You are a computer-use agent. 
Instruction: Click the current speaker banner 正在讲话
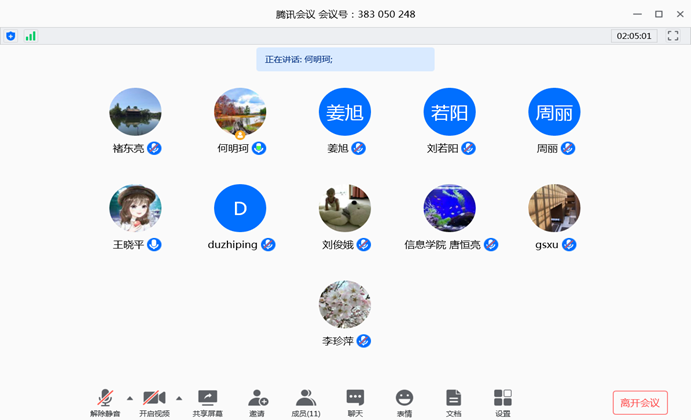[345, 60]
